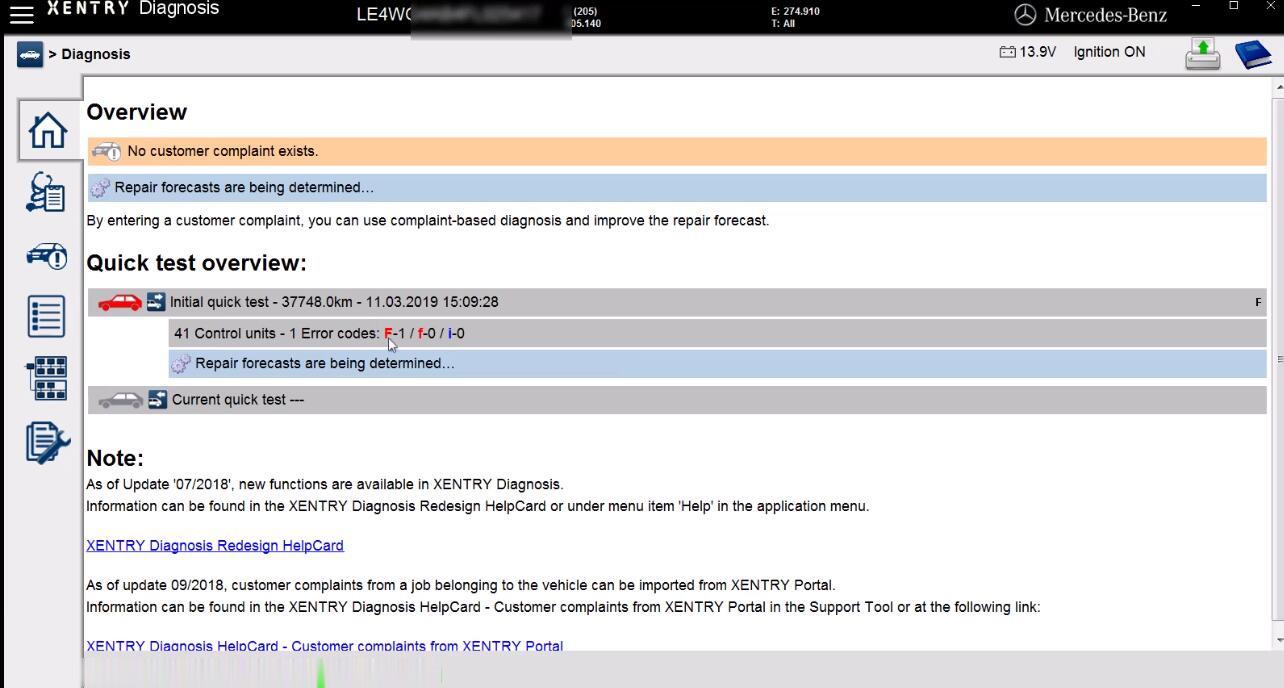Click the F status flag at row end

1258,302
